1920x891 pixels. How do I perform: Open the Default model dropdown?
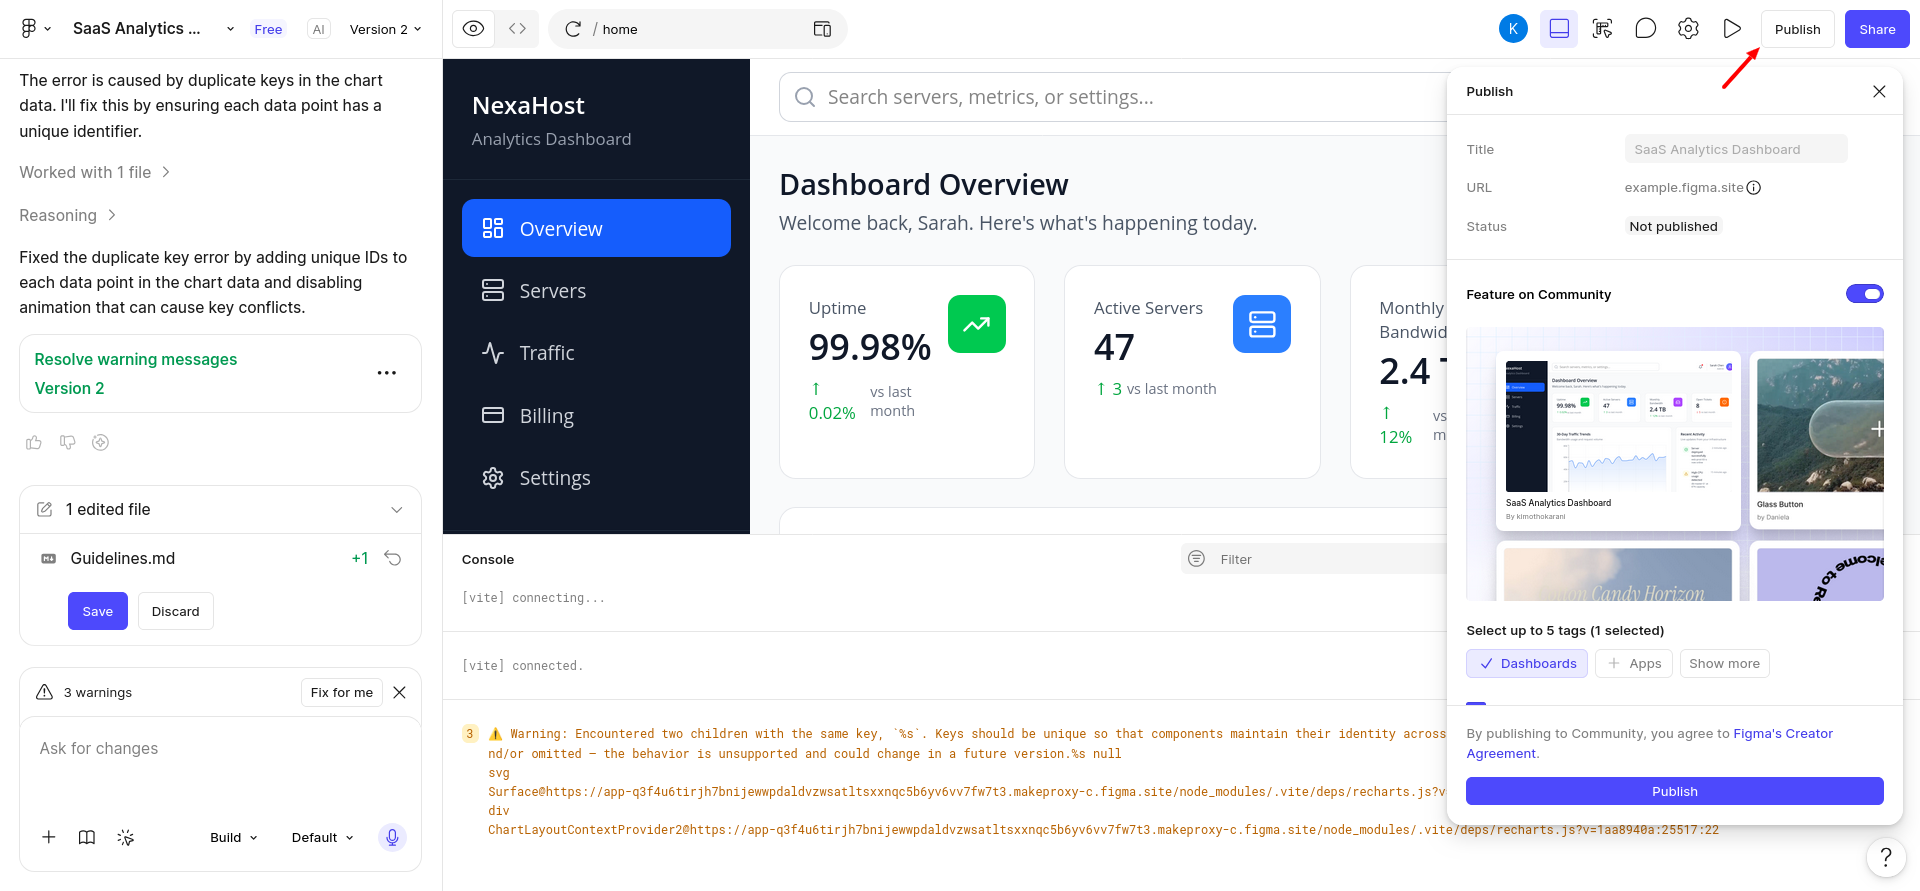click(x=322, y=837)
